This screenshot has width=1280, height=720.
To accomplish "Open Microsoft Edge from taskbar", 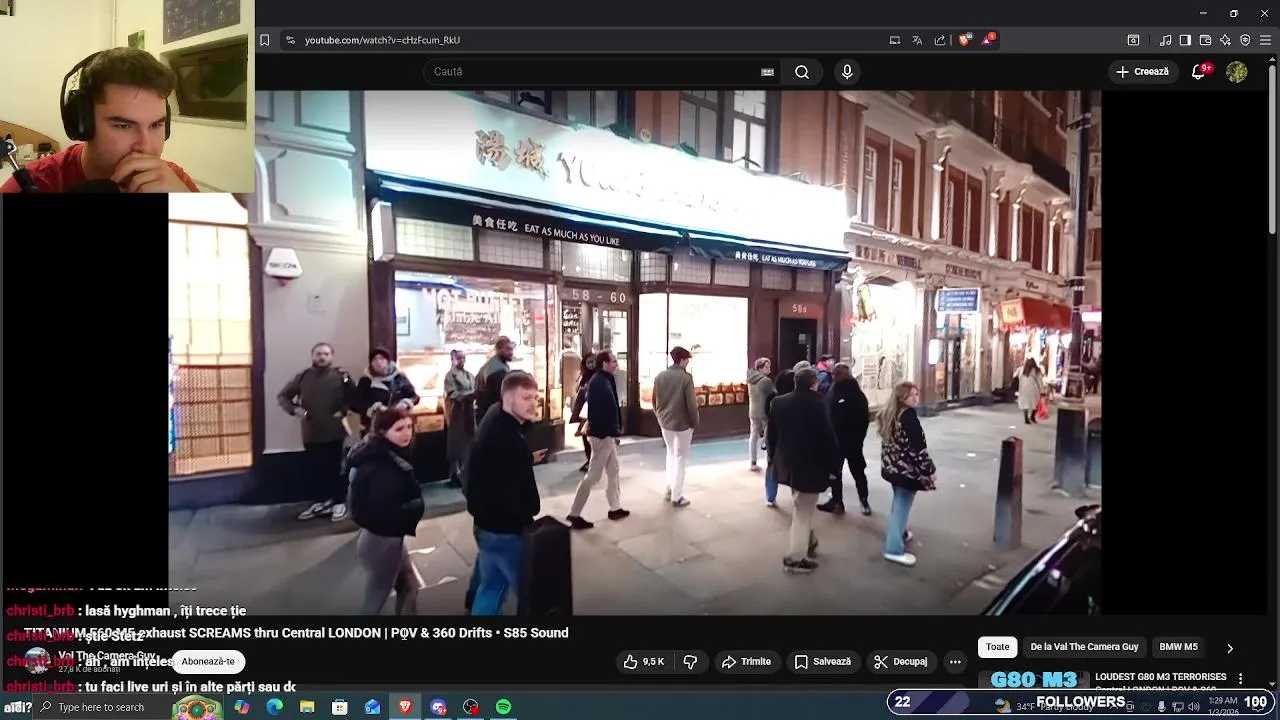I will tap(274, 707).
